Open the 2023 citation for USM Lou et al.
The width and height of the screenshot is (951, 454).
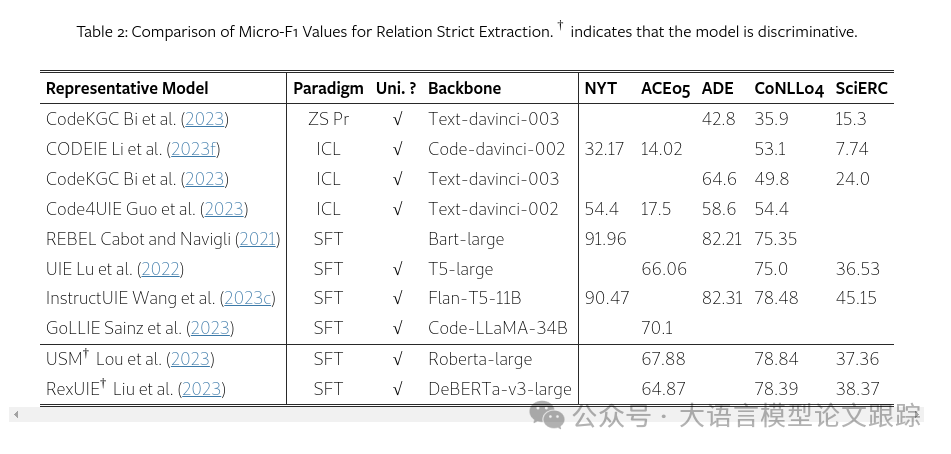point(190,359)
